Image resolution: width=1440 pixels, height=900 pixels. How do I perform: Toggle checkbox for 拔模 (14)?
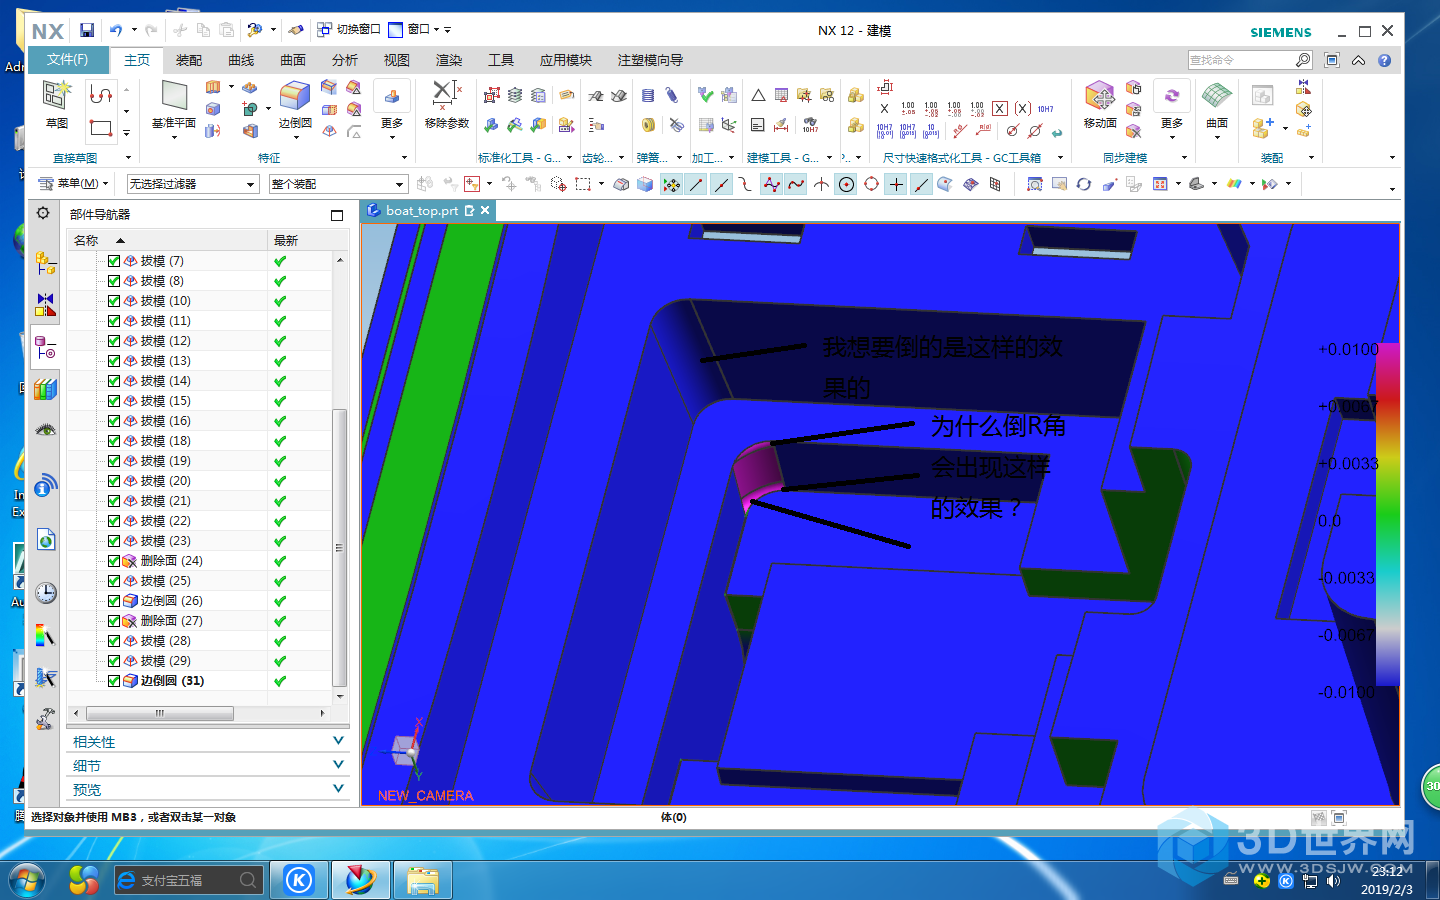pyautogui.click(x=114, y=381)
